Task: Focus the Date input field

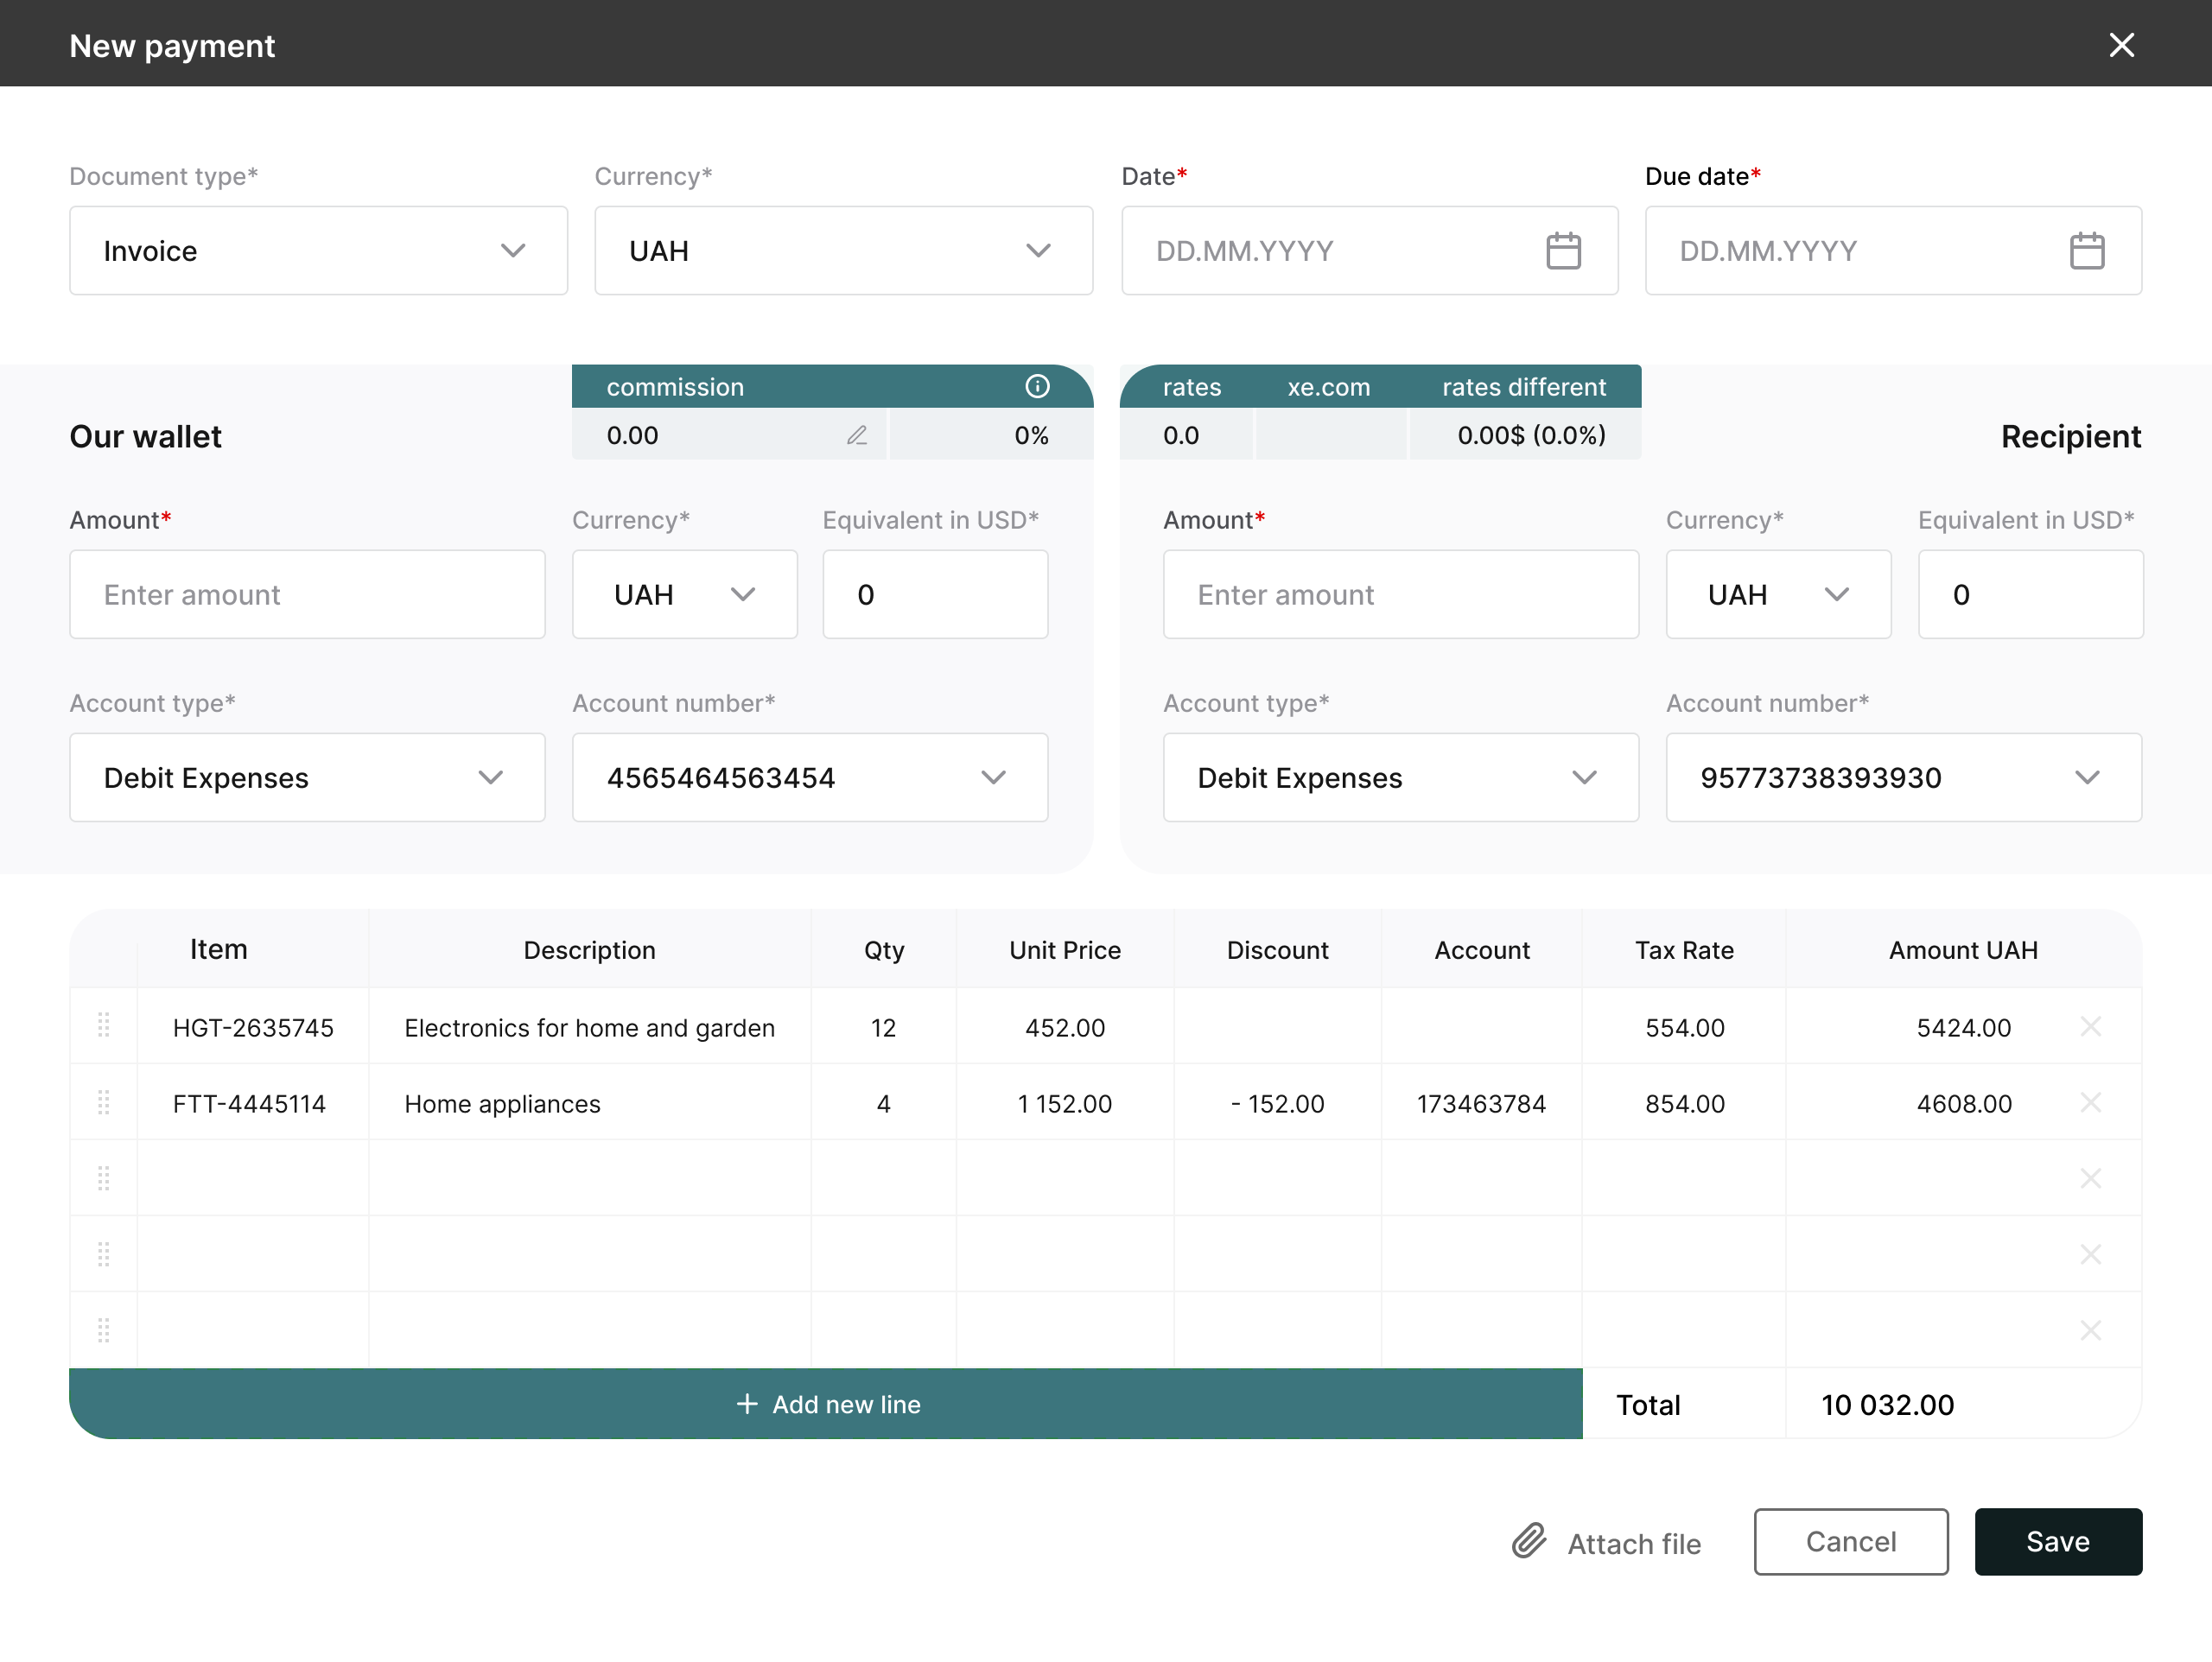Action: tap(1370, 250)
